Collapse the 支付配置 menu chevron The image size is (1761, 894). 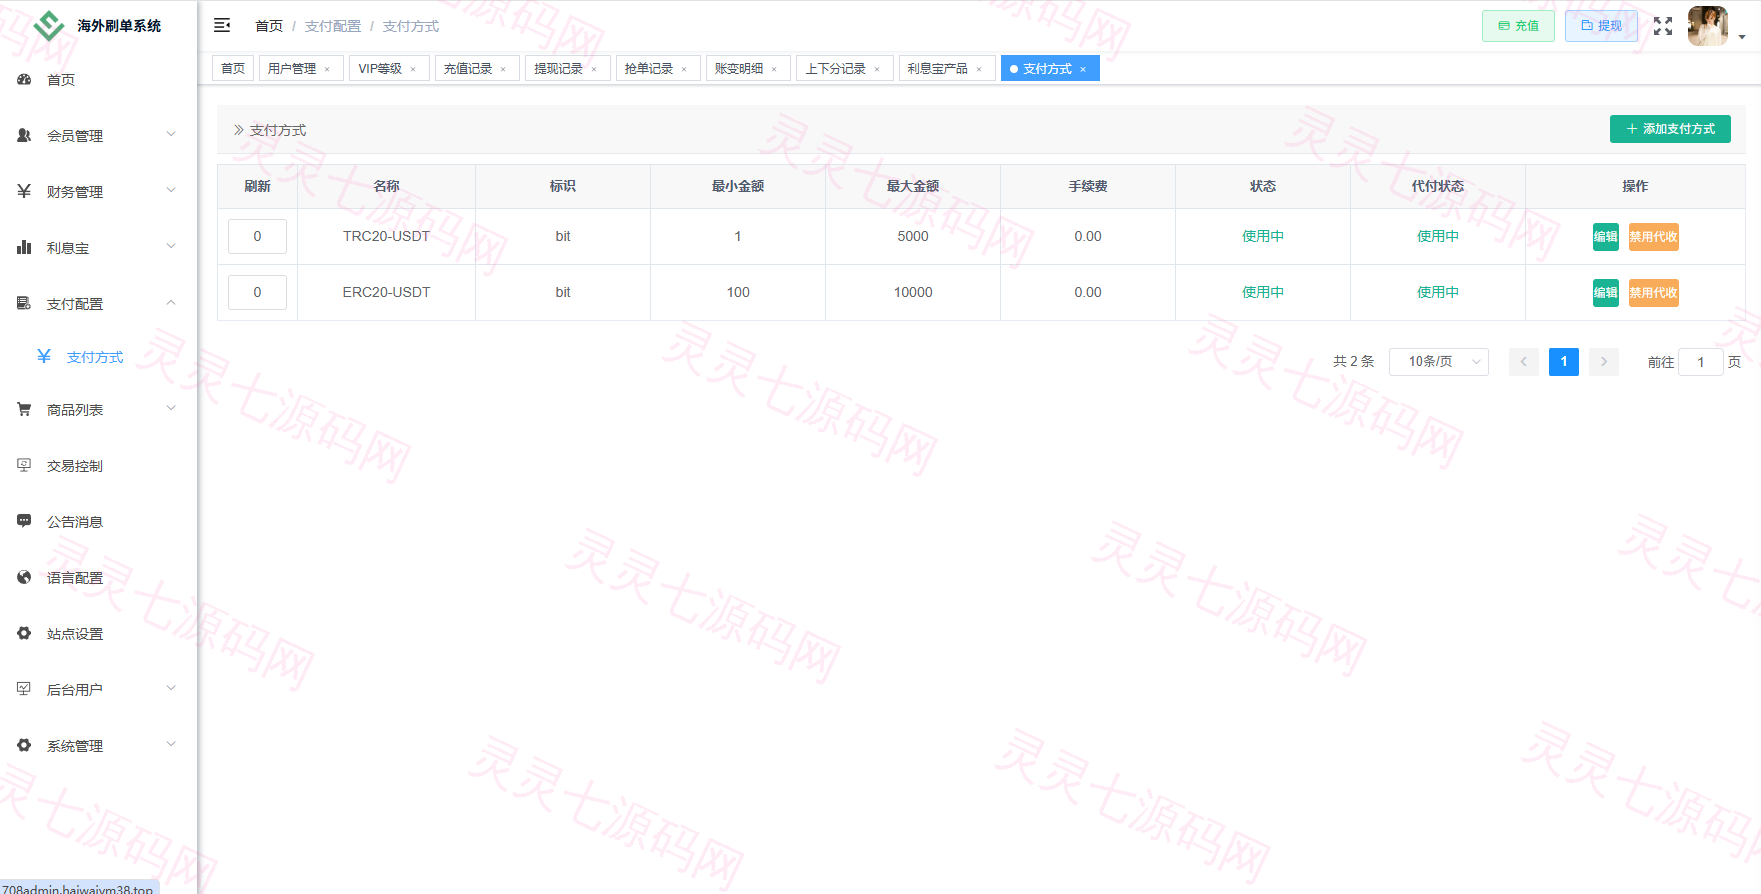pyautogui.click(x=171, y=302)
